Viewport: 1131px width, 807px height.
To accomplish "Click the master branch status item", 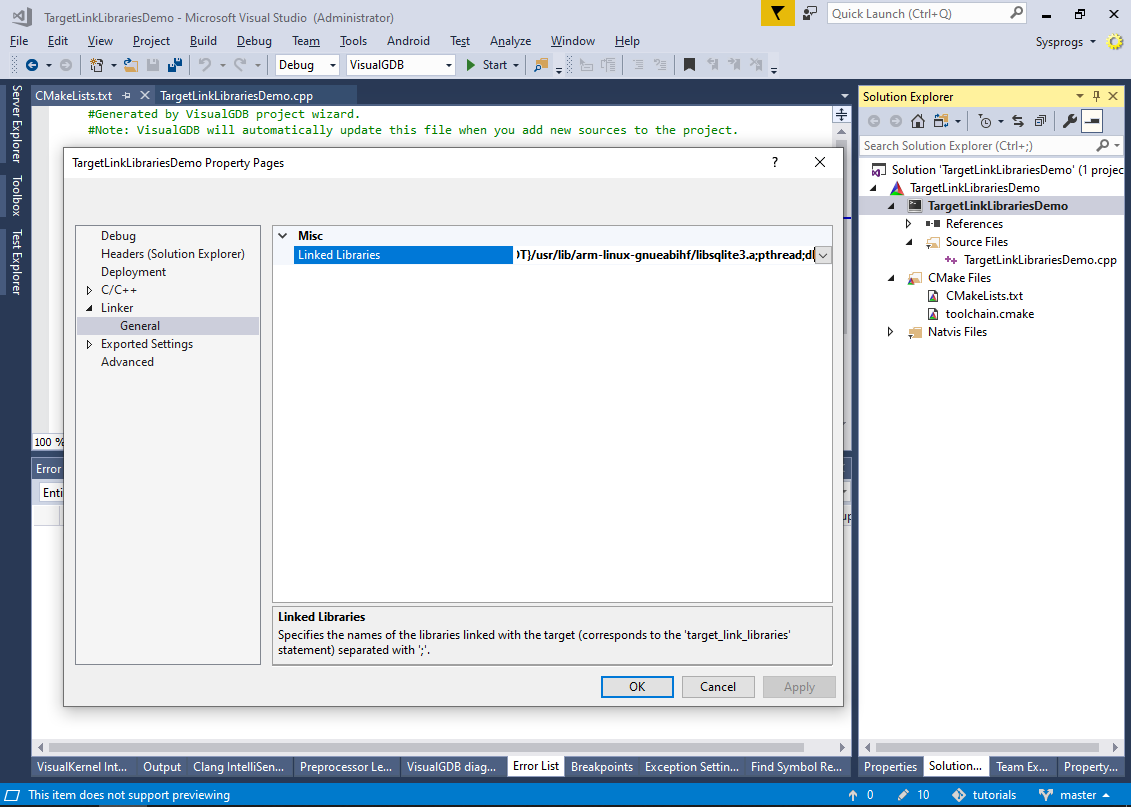I will click(x=1074, y=795).
